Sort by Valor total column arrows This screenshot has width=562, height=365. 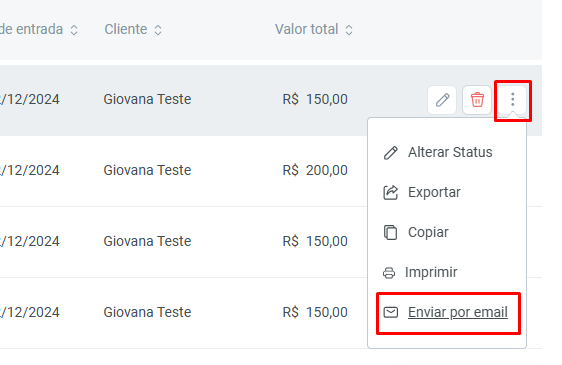pos(349,30)
